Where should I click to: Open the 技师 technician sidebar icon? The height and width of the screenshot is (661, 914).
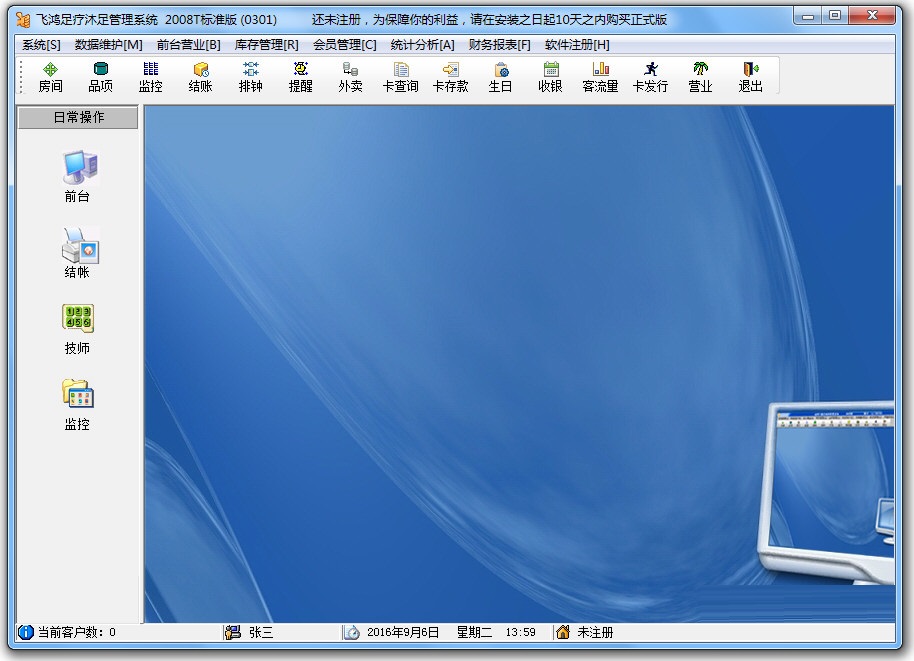tap(78, 329)
